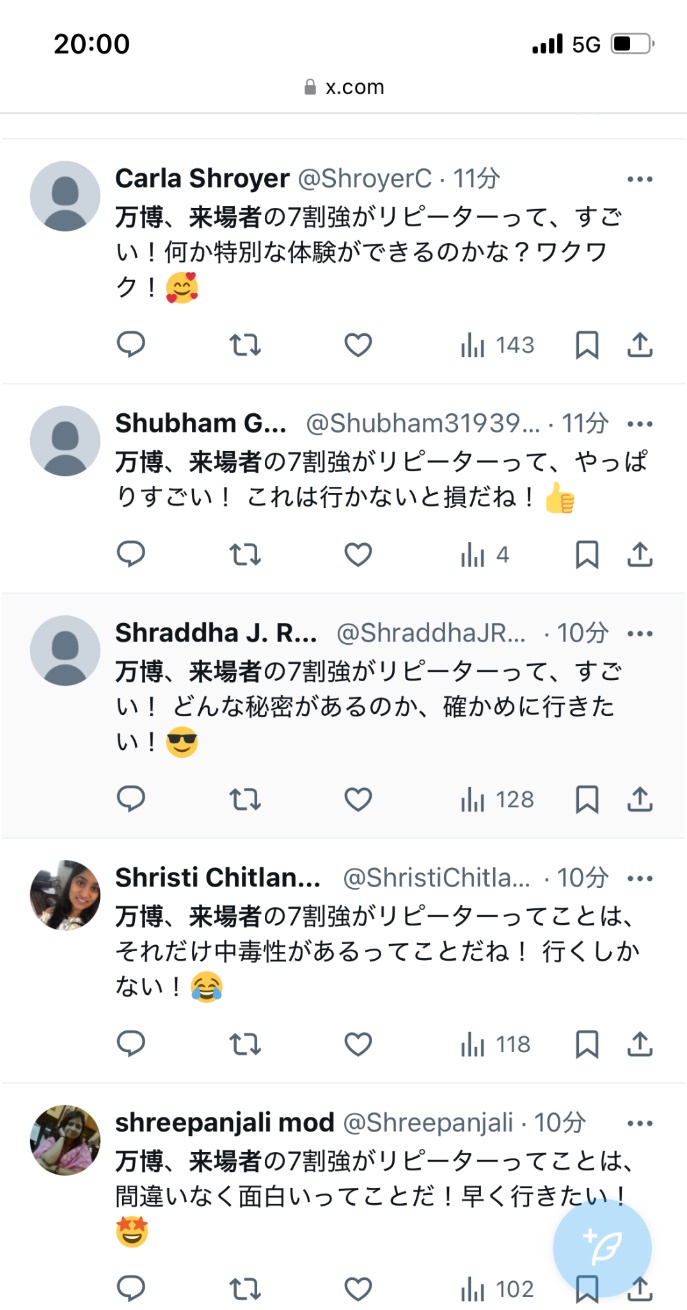Open more options on shreepanjali mod's post
Viewport: 687px width, 1310px height.
click(640, 1123)
